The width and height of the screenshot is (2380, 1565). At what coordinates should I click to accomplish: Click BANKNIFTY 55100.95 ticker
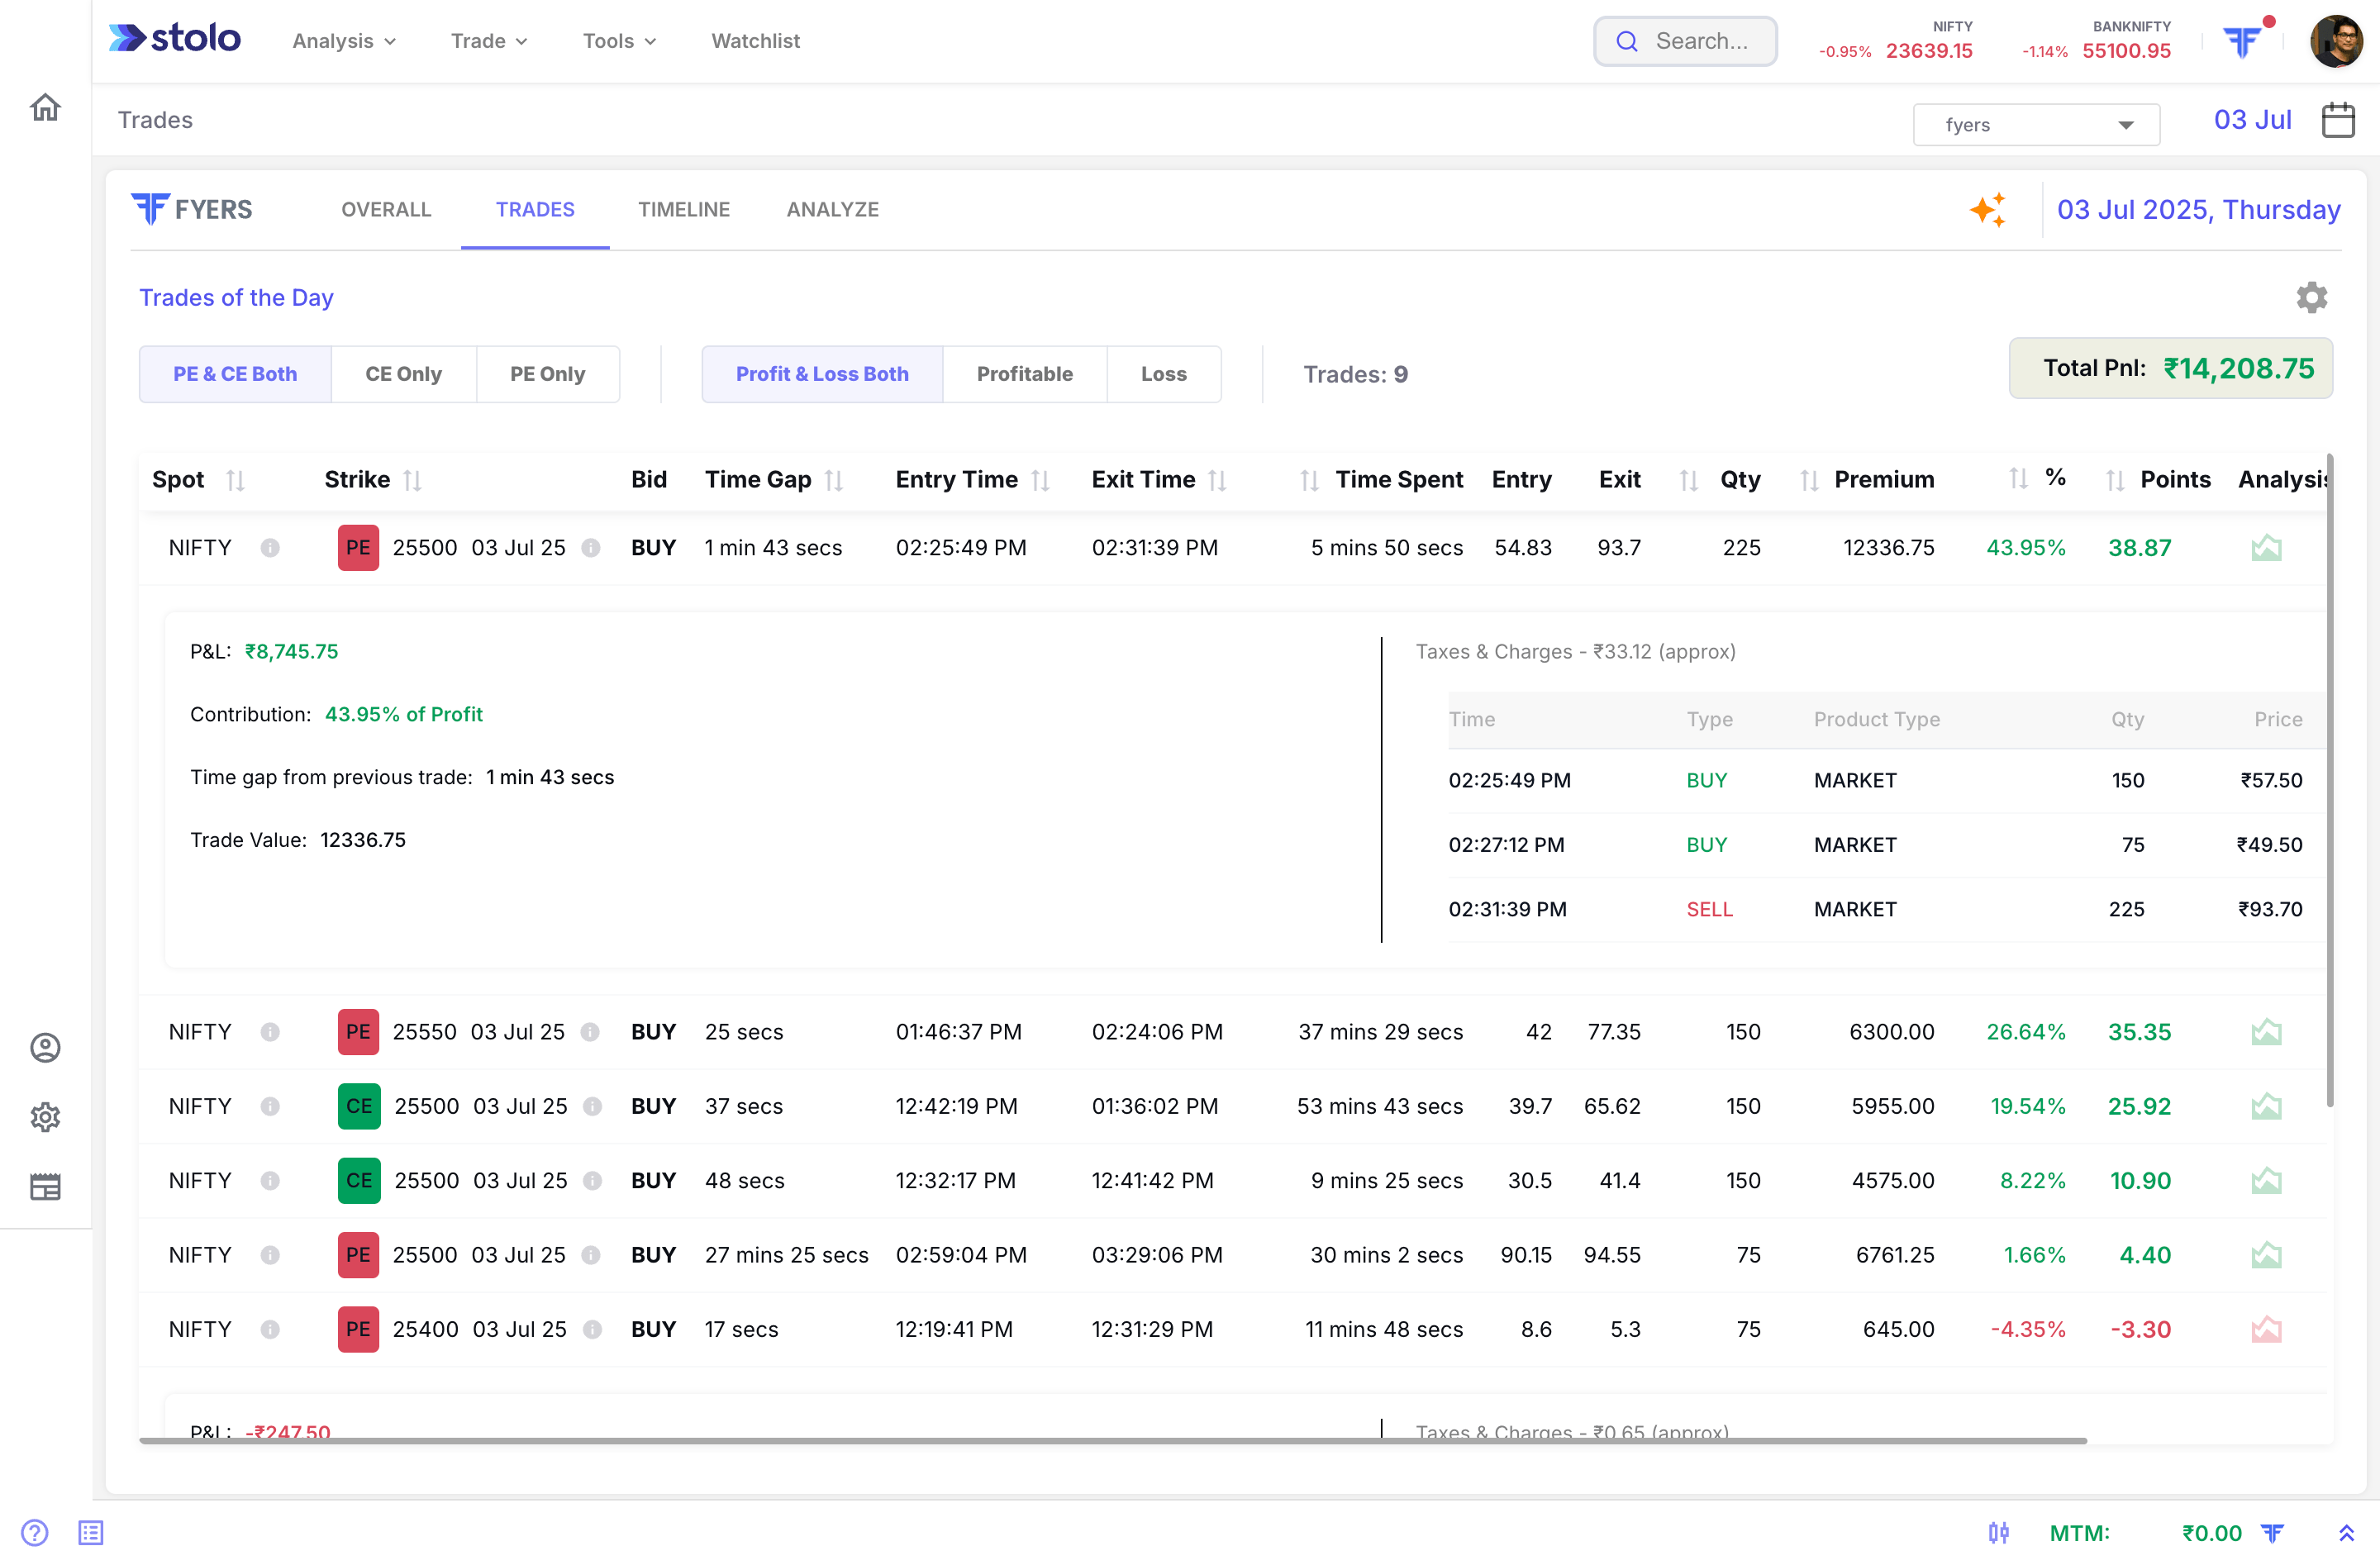(2097, 41)
